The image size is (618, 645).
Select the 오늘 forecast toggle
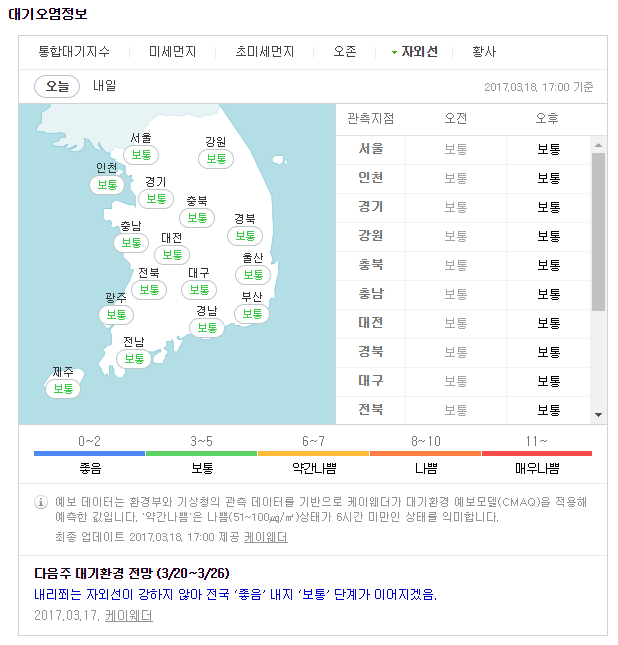57,86
